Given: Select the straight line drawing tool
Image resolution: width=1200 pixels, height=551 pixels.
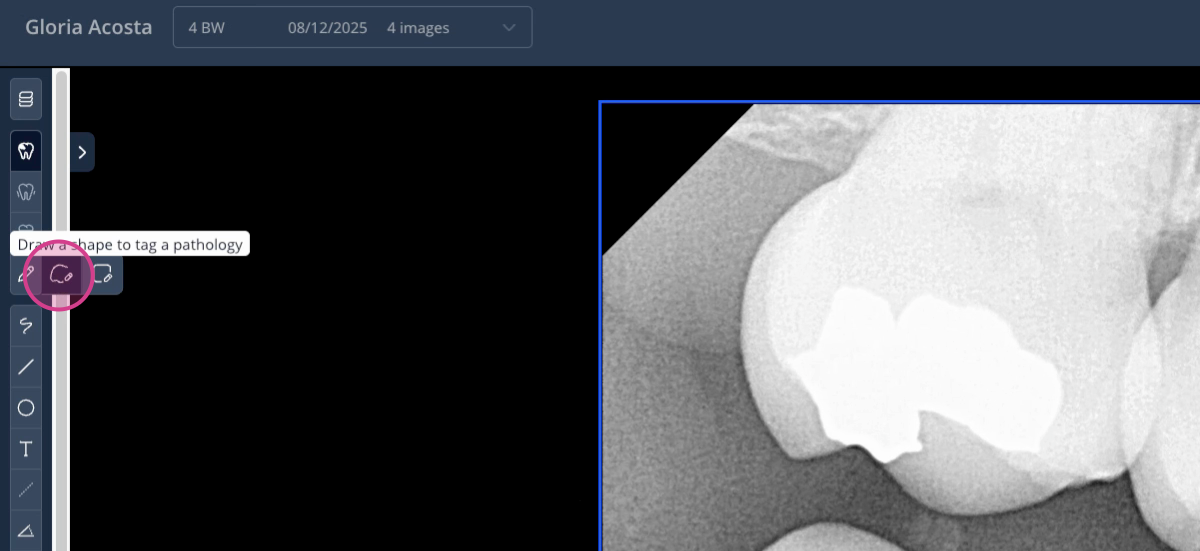Looking at the screenshot, I should pyautogui.click(x=26, y=367).
